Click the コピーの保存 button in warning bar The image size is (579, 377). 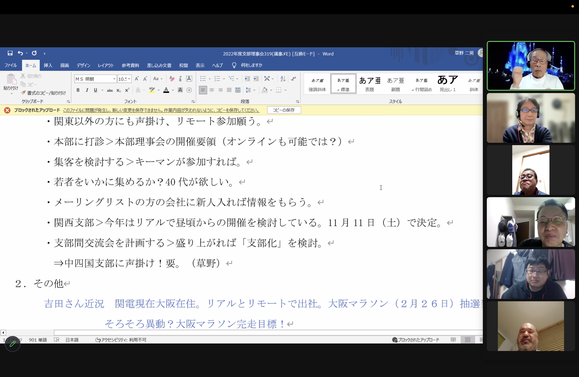click(x=284, y=110)
